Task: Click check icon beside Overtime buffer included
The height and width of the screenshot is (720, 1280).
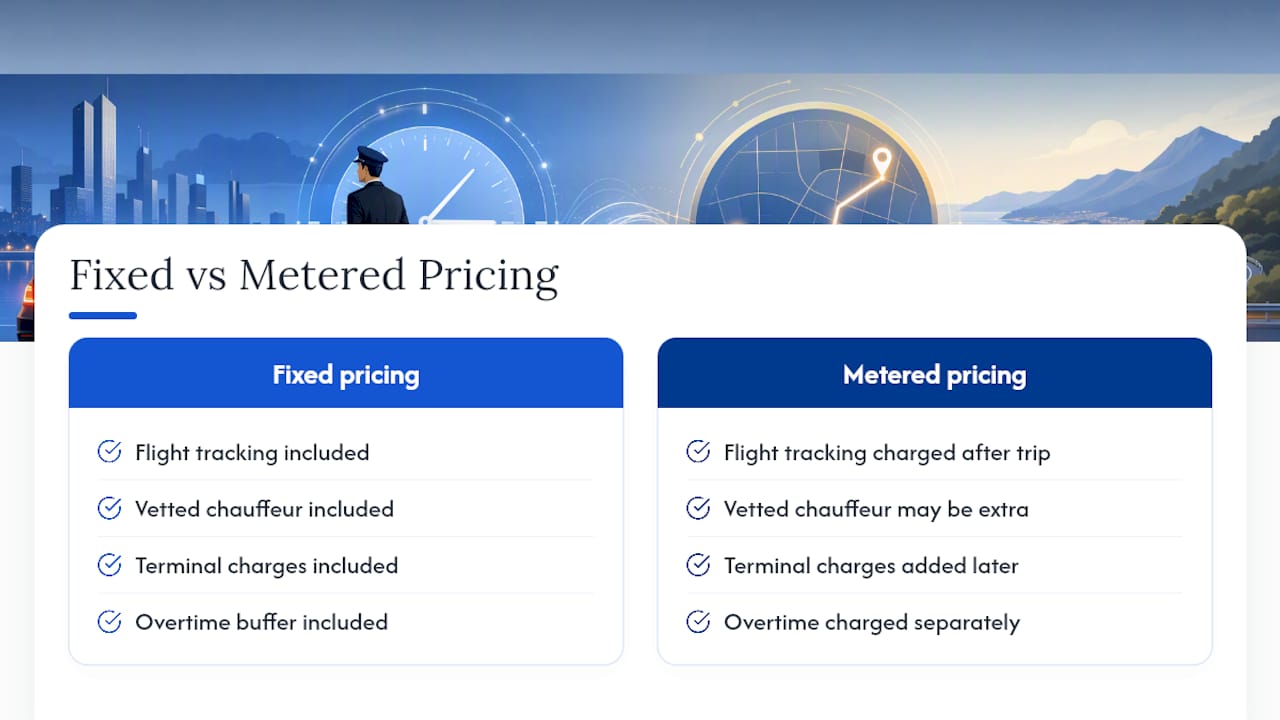Action: pyautogui.click(x=109, y=621)
